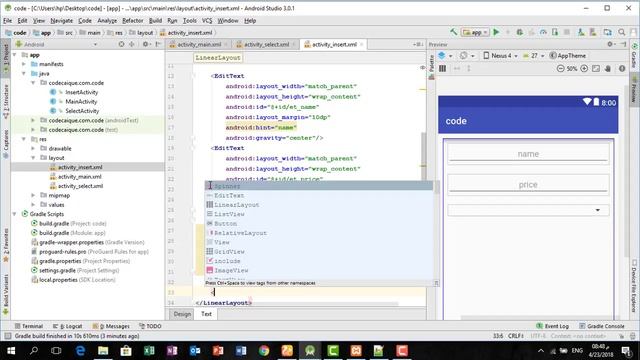Viewport: 640px width, 360px height.
Task: Open the AVD Manager icon
Action: pos(581,32)
